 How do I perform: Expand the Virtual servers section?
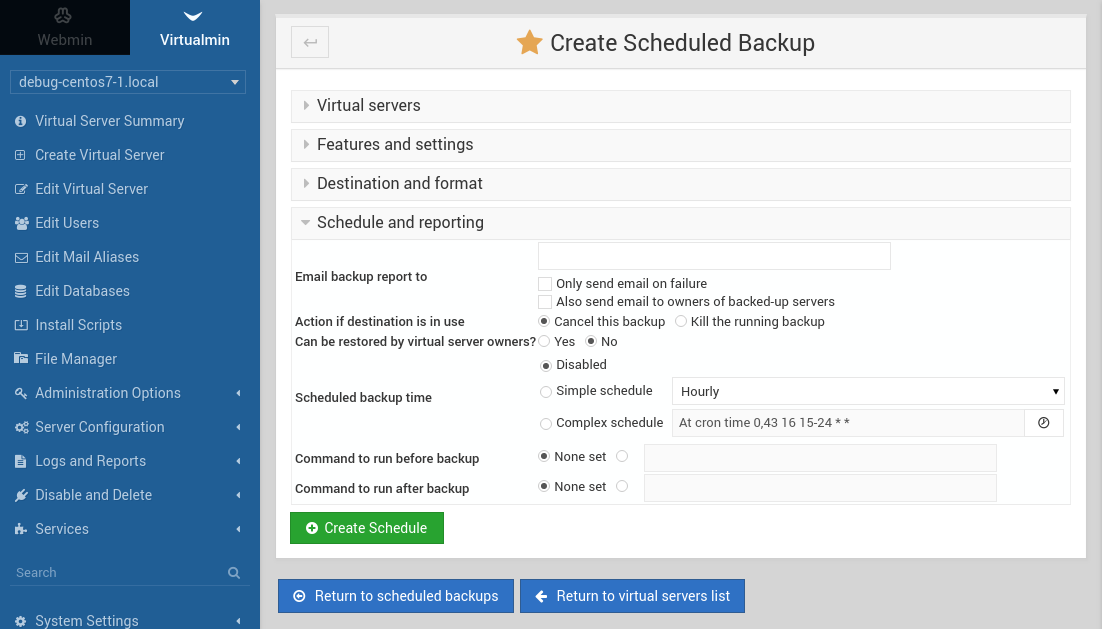680,105
